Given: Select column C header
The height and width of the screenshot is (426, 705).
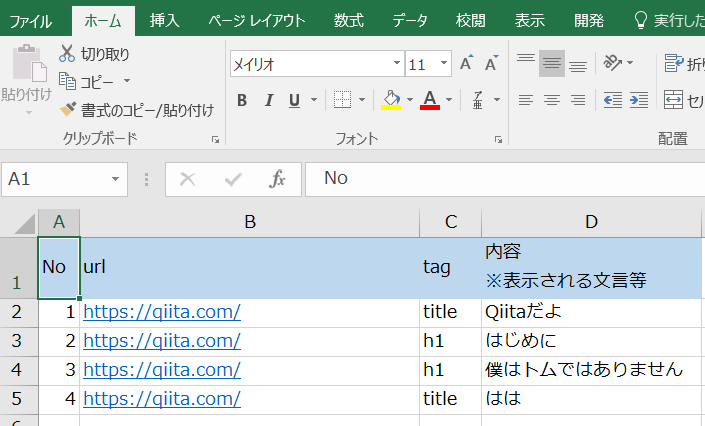Looking at the screenshot, I should coord(451,222).
